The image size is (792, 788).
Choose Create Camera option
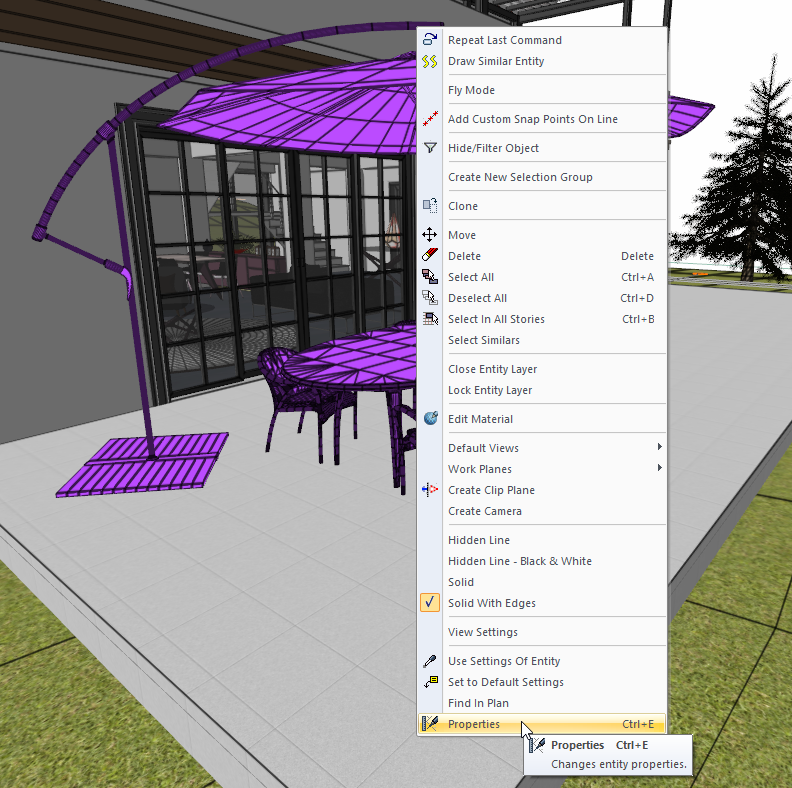tap(485, 511)
